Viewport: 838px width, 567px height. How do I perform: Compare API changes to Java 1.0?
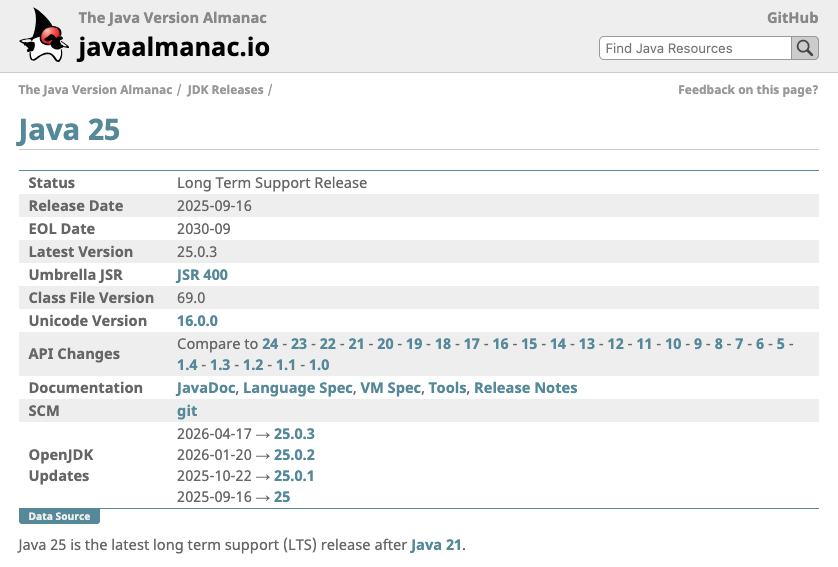[x=319, y=365]
